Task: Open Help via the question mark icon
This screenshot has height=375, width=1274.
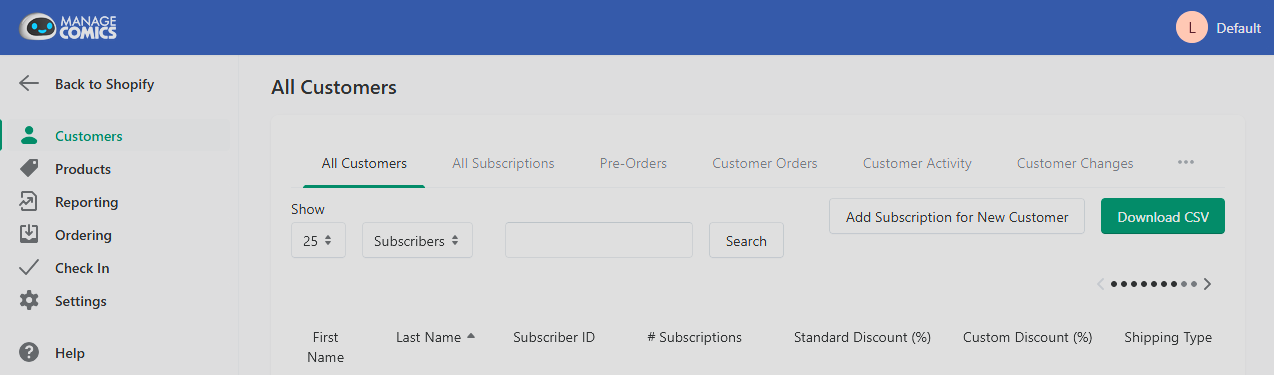Action: click(x=29, y=353)
